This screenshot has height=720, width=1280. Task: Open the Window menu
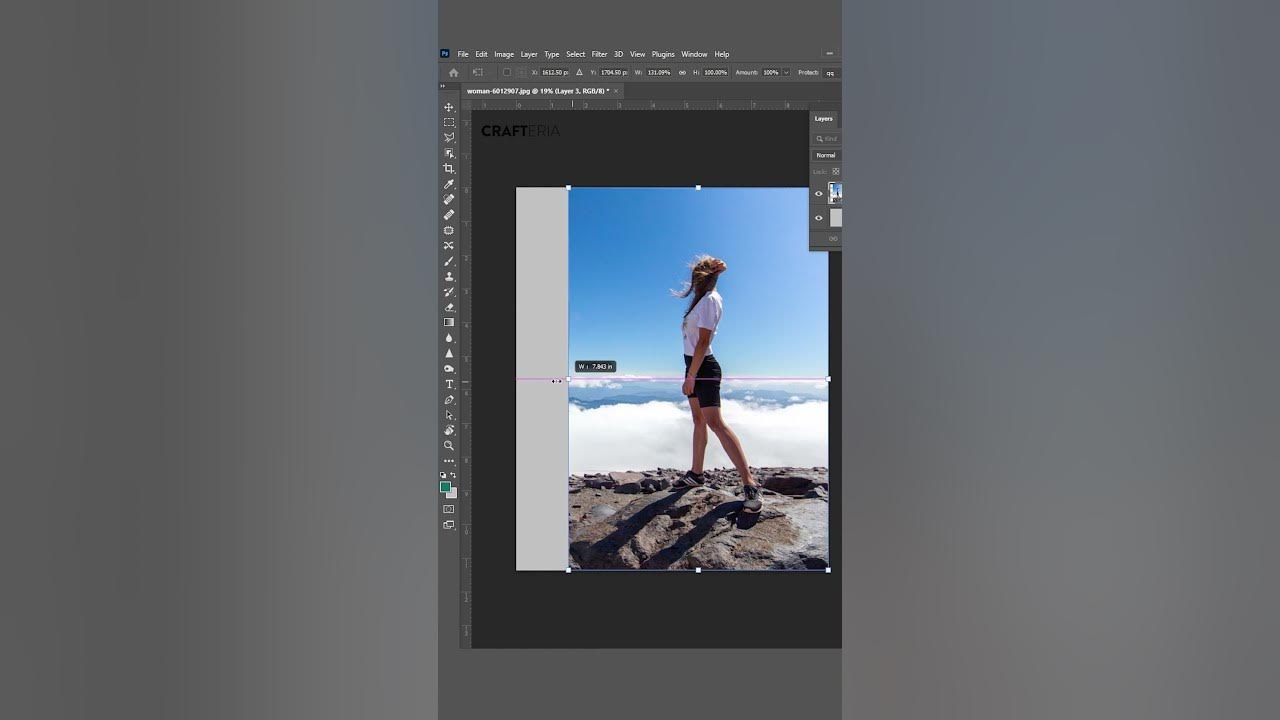point(694,54)
